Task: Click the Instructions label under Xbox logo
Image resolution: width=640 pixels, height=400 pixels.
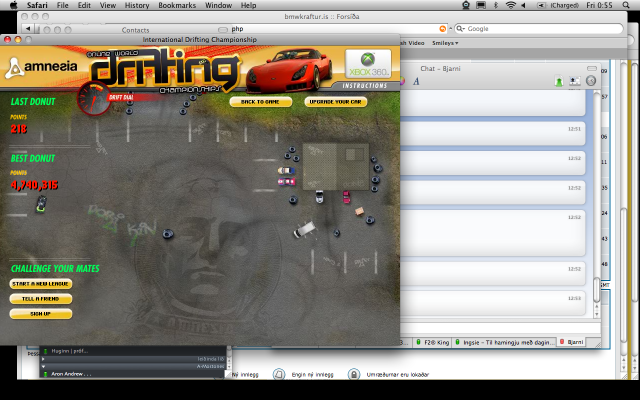Action: point(369,86)
